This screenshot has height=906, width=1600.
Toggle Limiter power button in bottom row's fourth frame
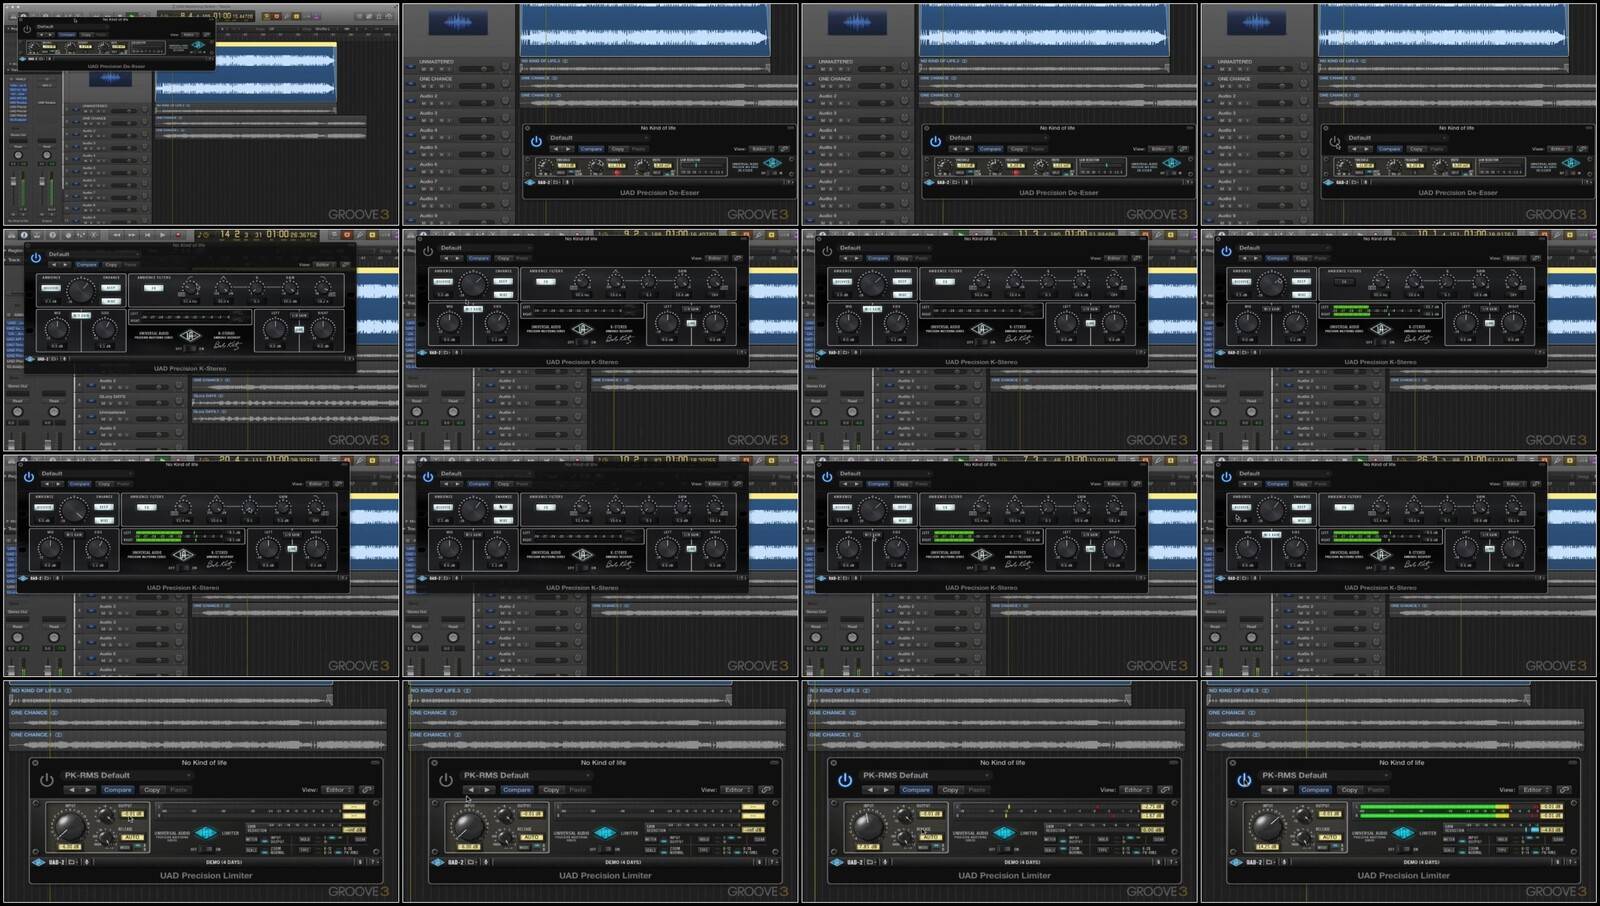point(1244,780)
